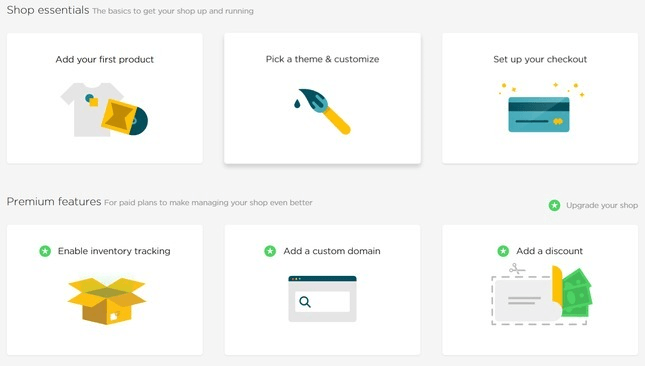The height and width of the screenshot is (366, 645).
Task: Click the Premium features heading
Action: point(54,202)
